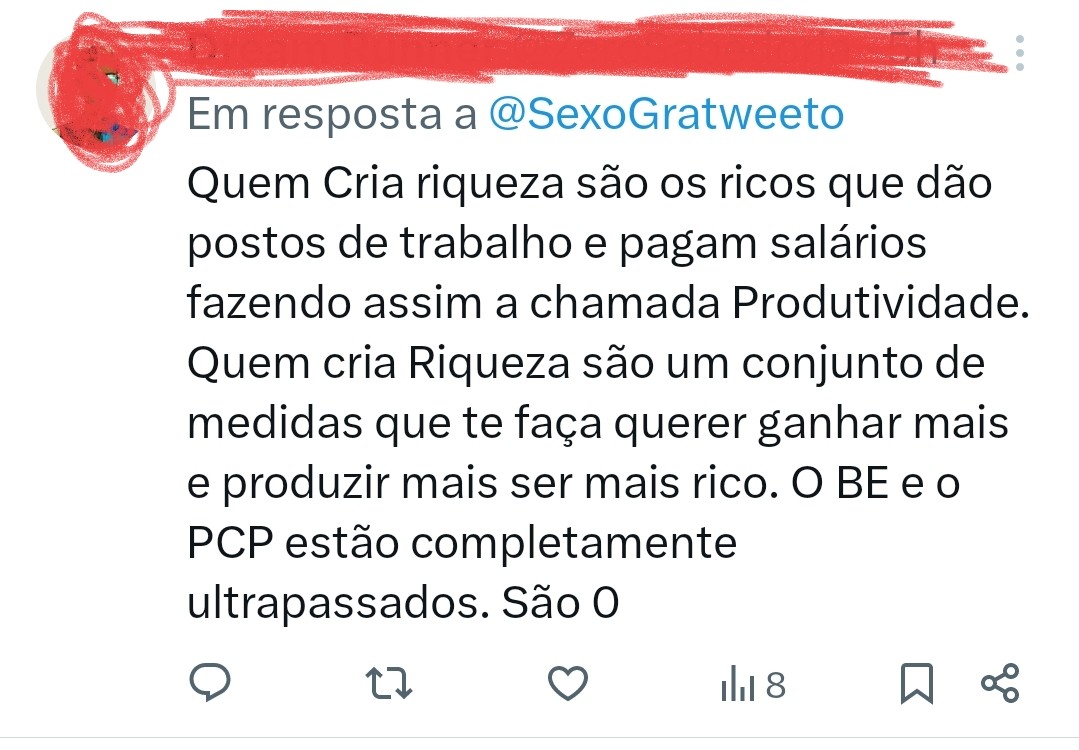
Task: Click the view count number 8
Action: pos(776,685)
